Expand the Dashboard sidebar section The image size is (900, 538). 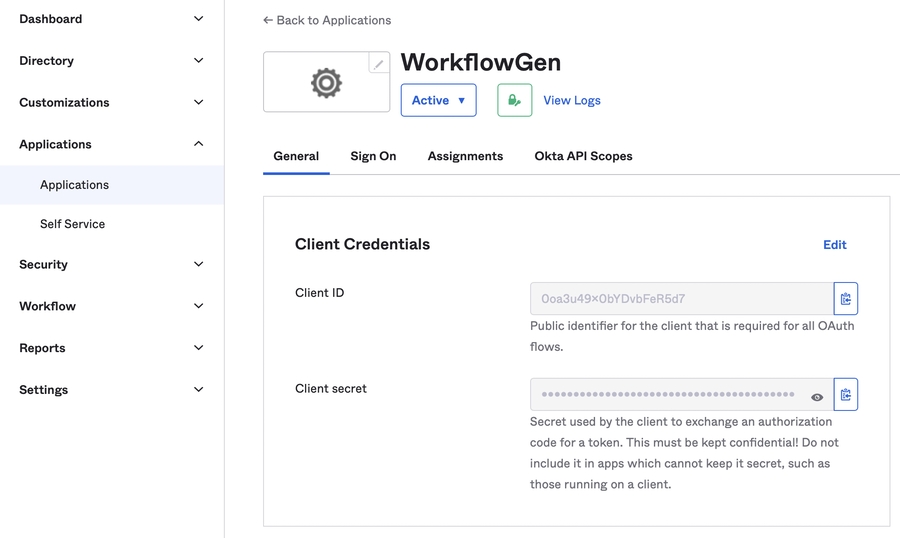tap(111, 19)
